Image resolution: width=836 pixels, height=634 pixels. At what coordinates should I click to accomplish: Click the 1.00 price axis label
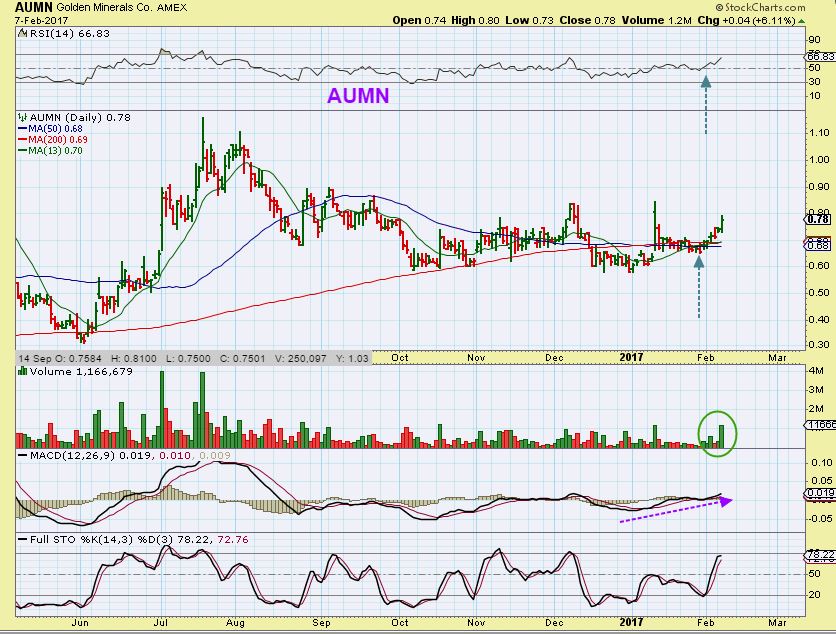818,159
